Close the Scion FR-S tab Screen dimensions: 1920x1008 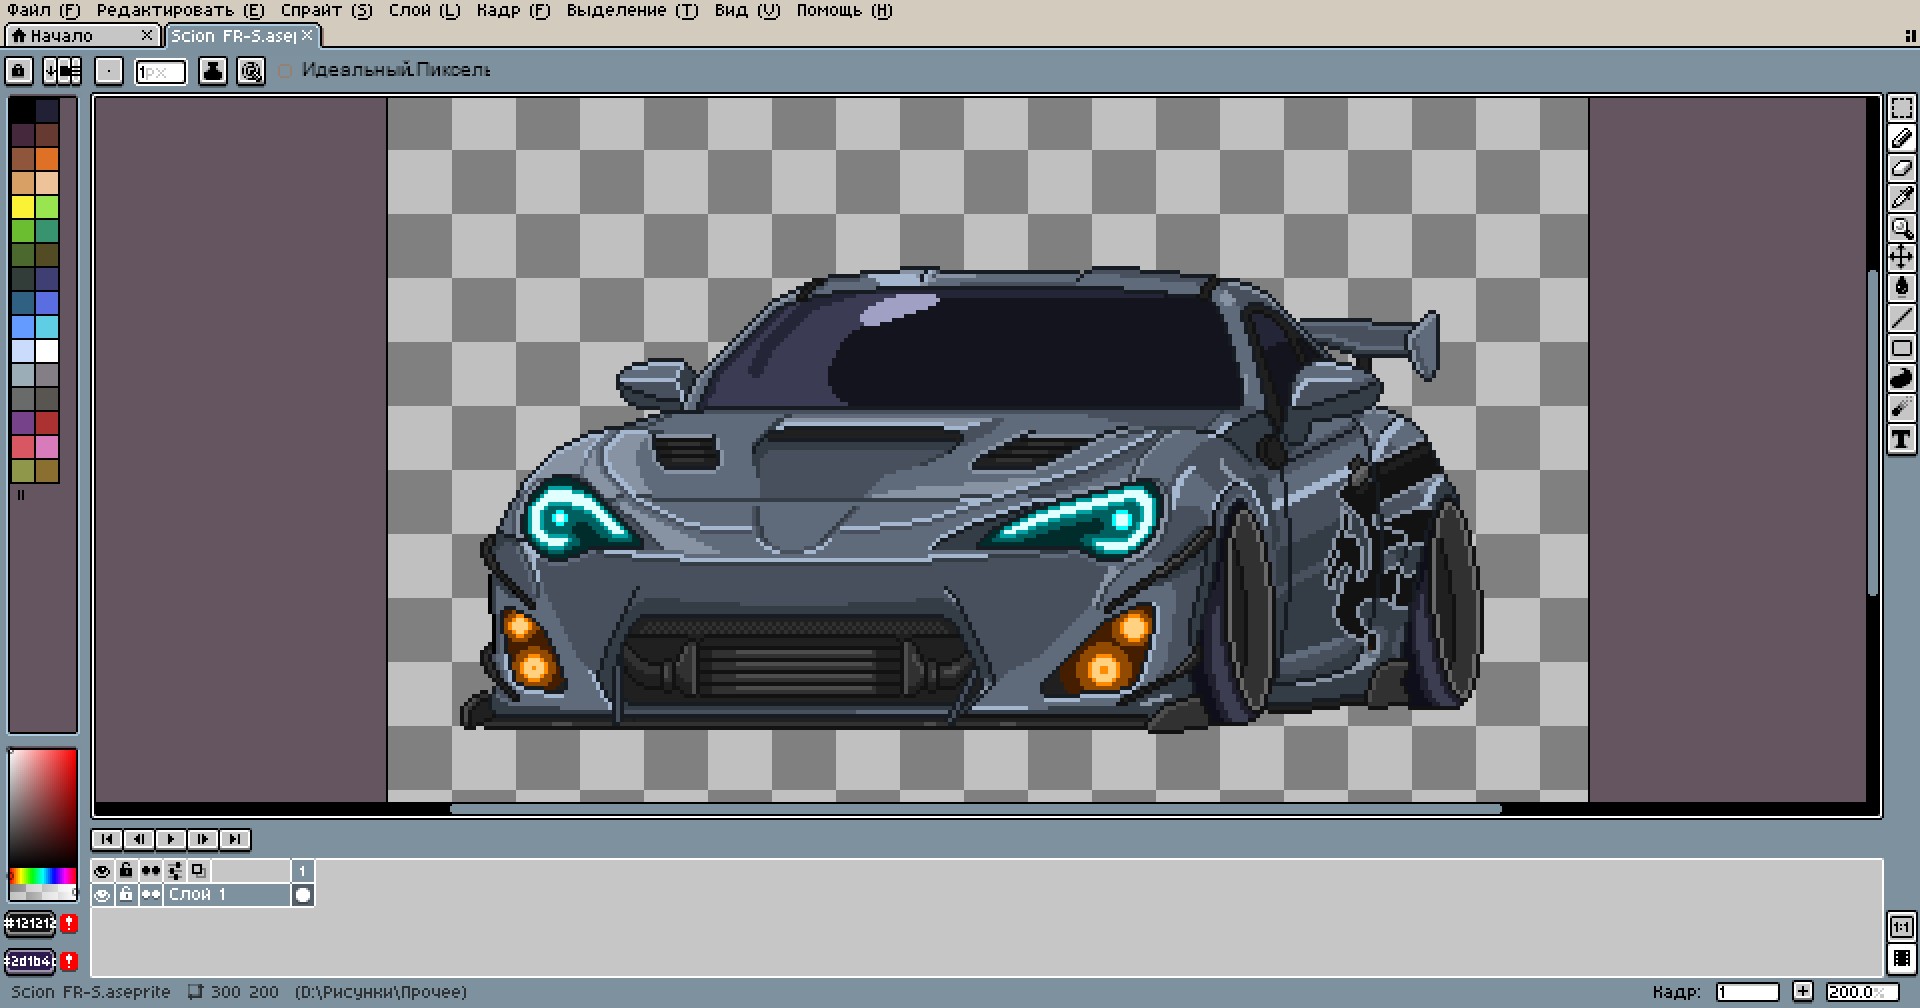308,36
